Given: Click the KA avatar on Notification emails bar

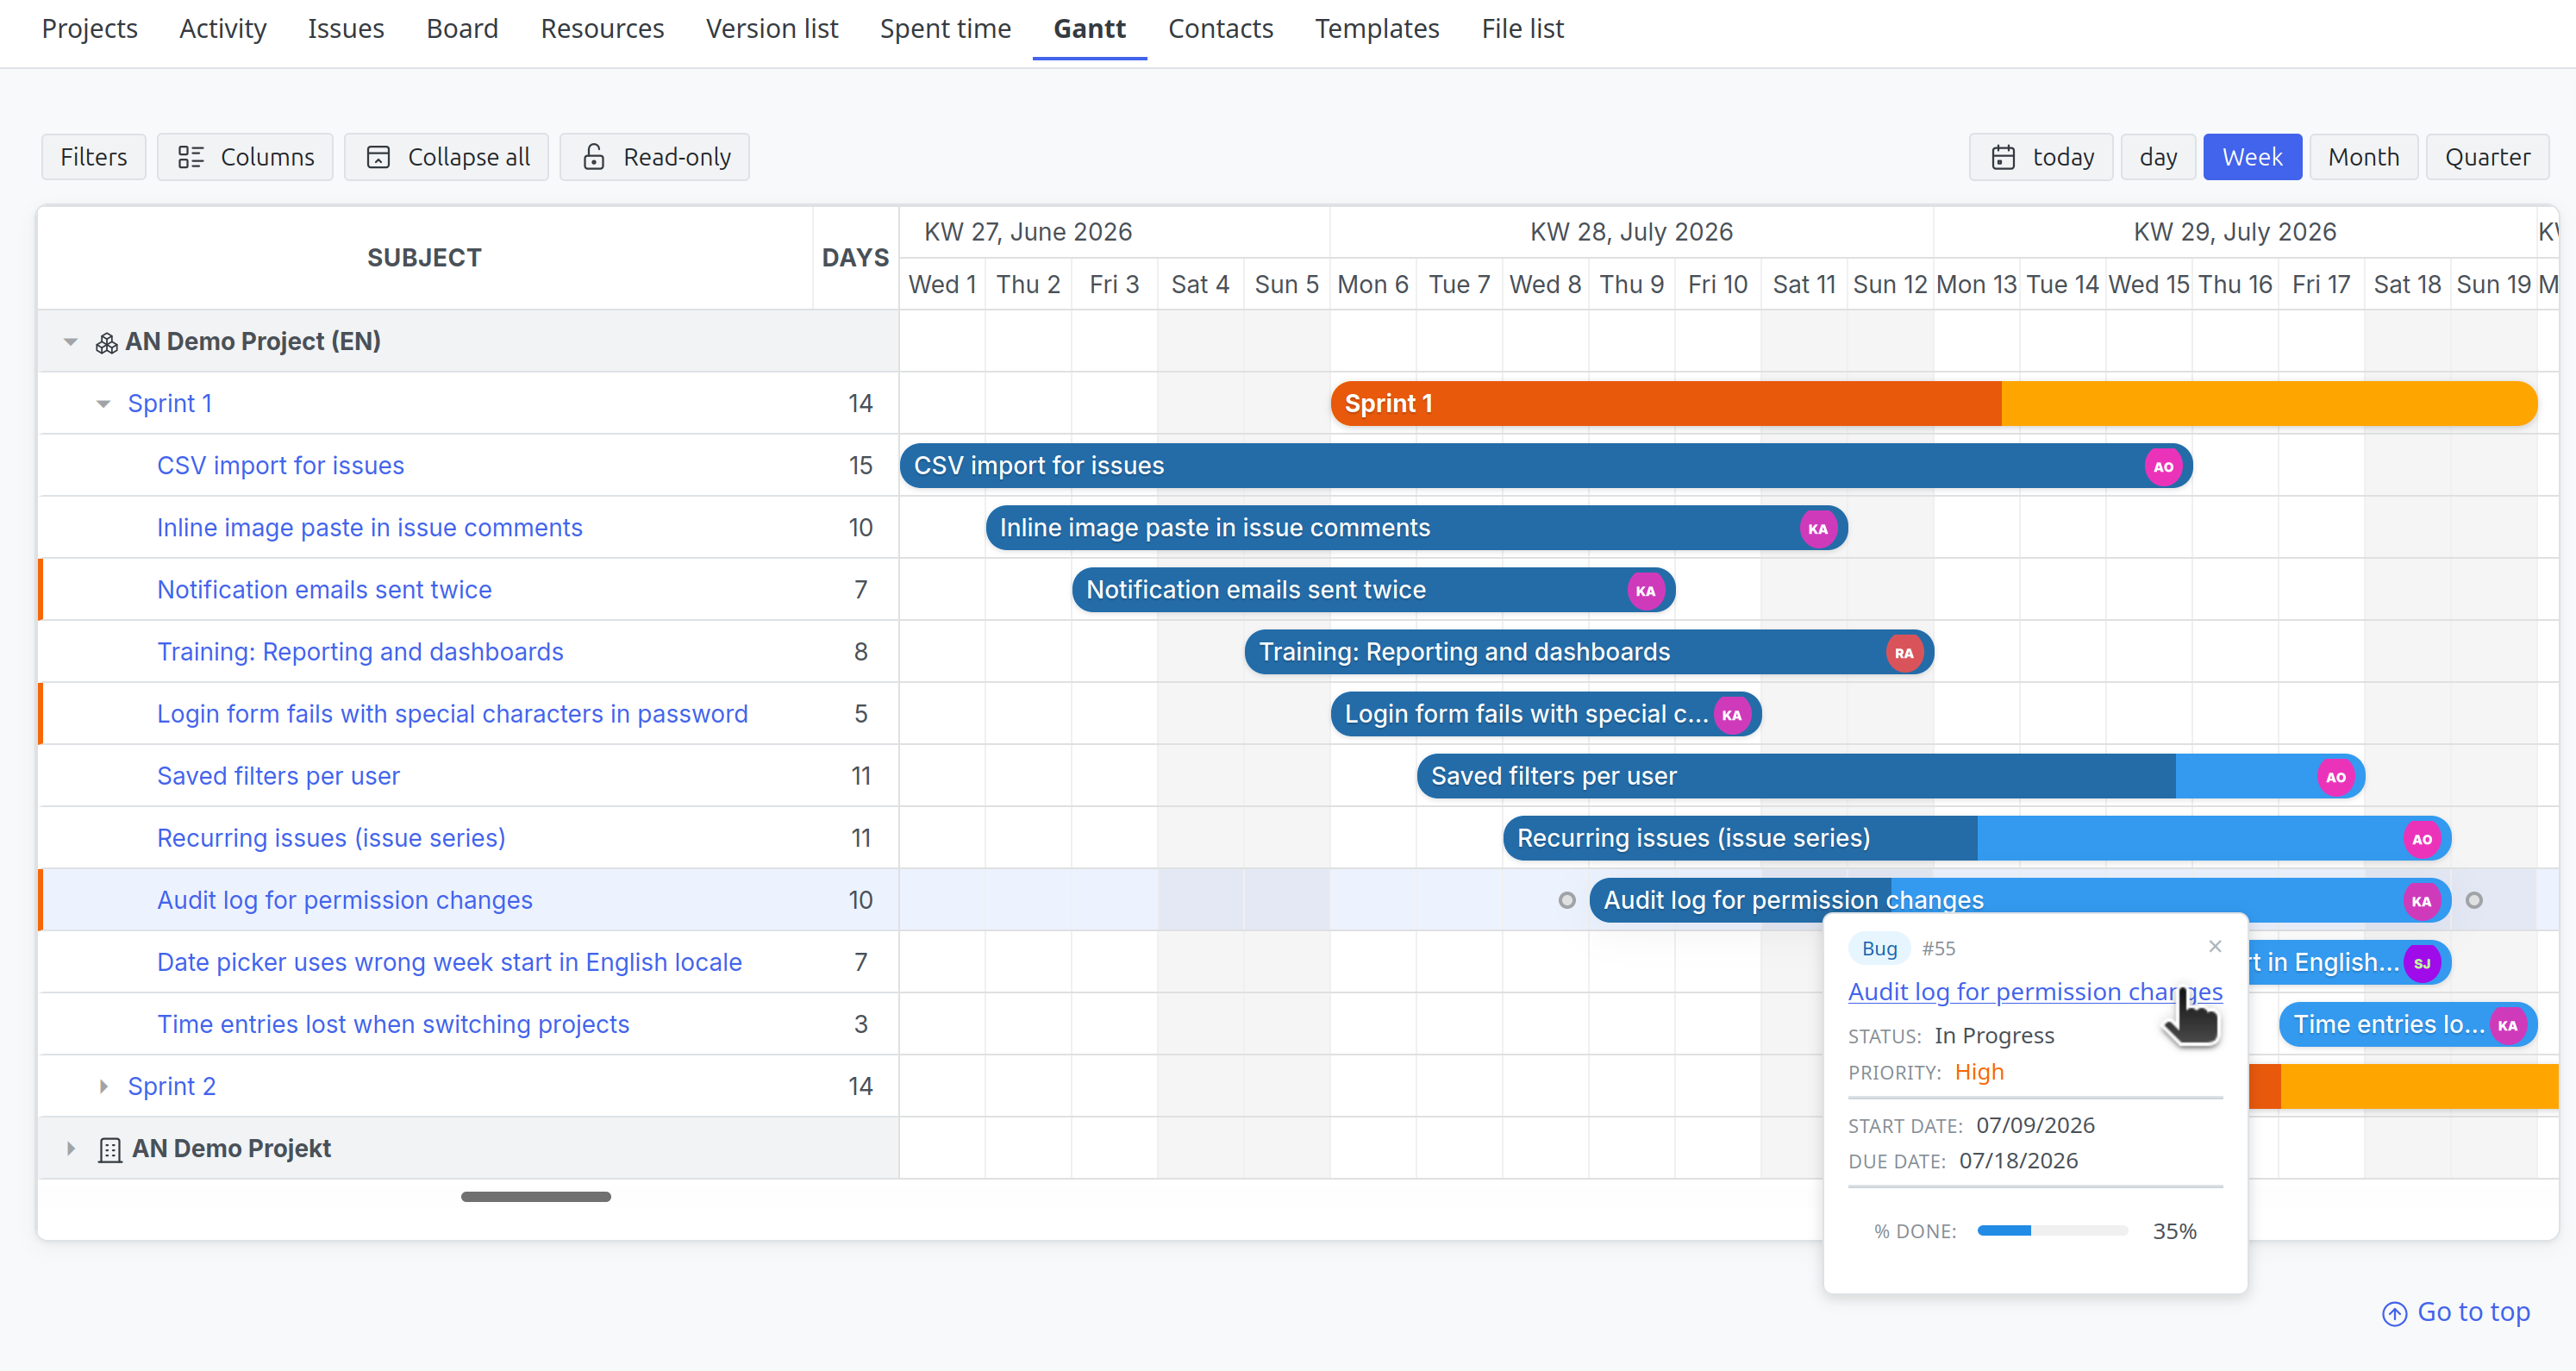Looking at the screenshot, I should [x=1645, y=590].
